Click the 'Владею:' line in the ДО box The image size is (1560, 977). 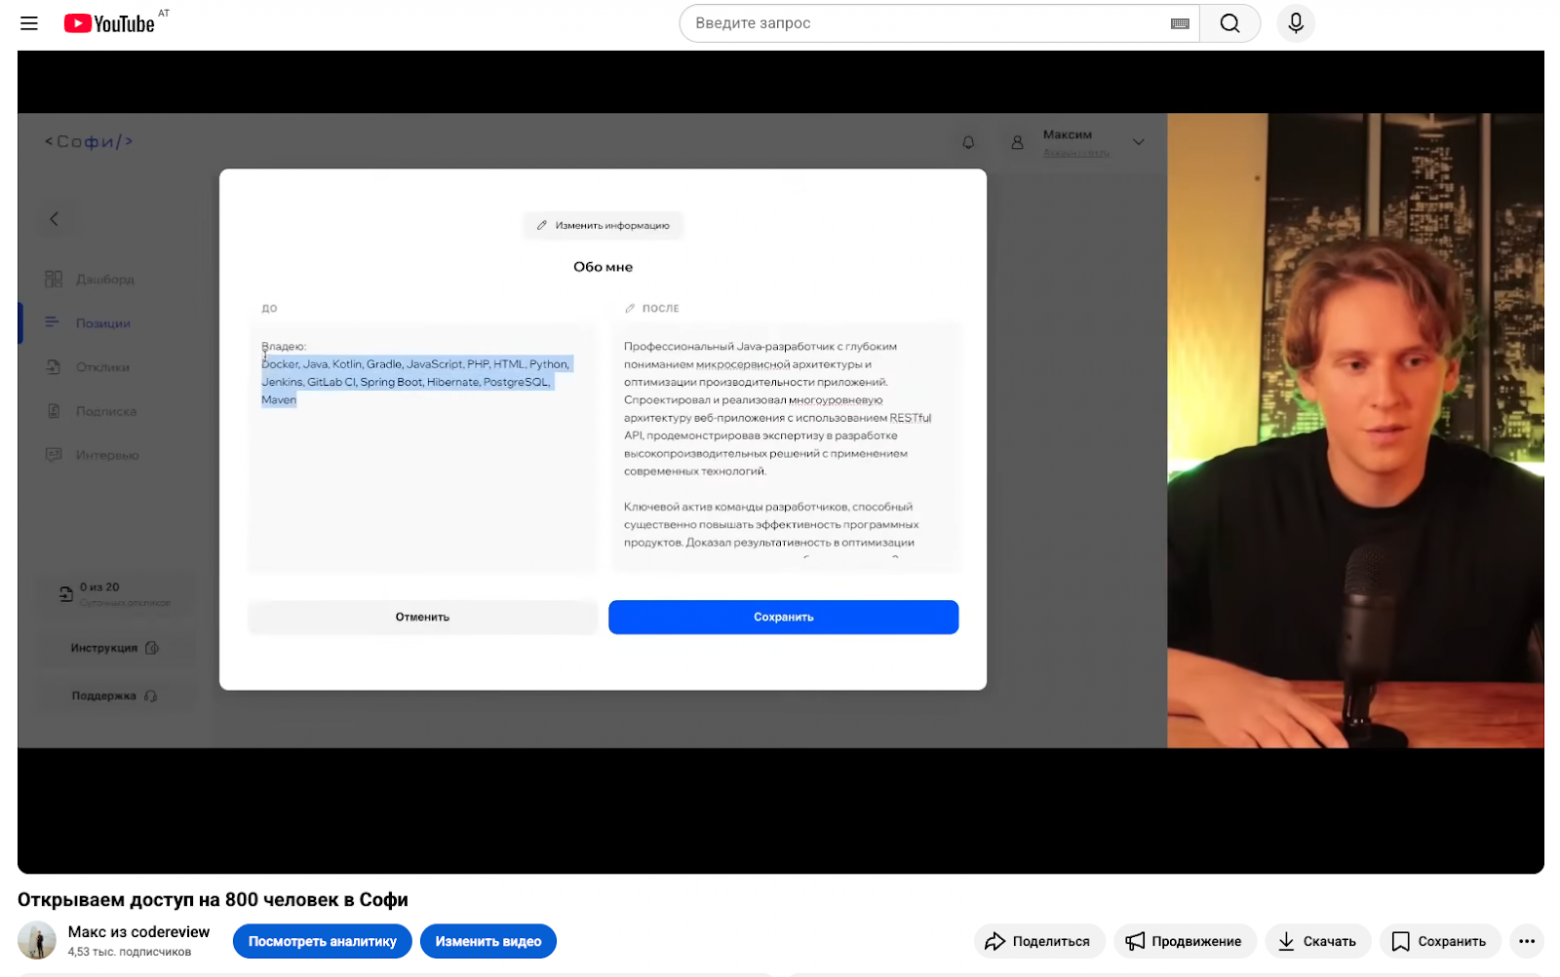pyautogui.click(x=284, y=346)
